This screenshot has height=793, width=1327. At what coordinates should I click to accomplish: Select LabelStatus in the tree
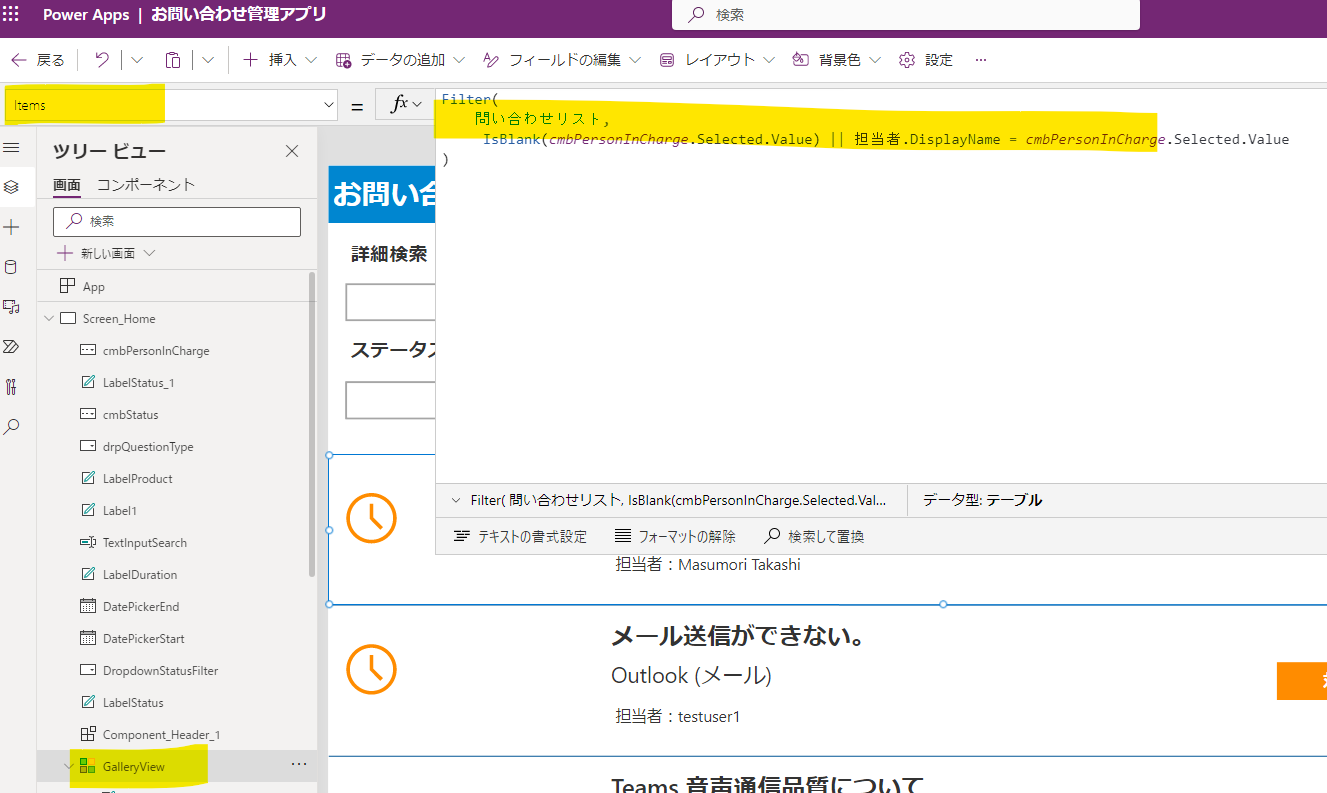(x=133, y=703)
